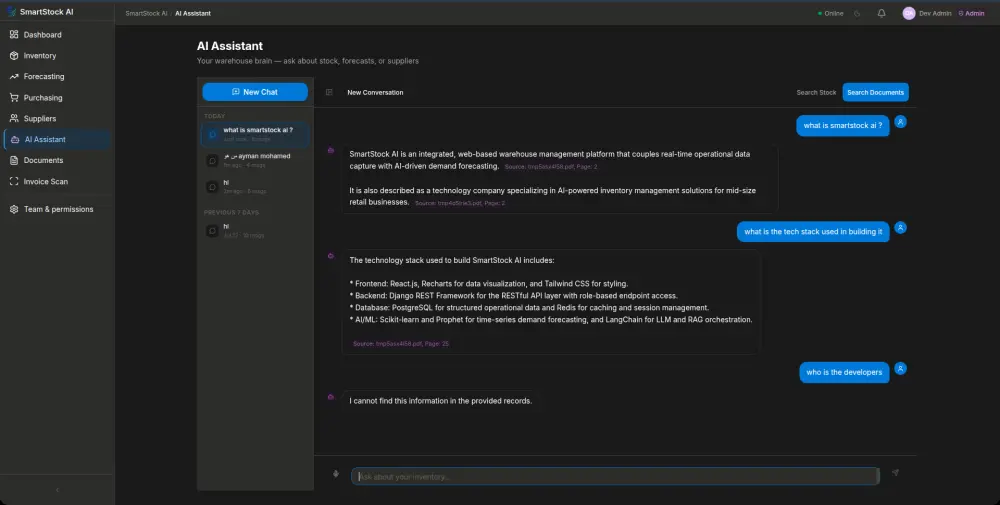Click the Dev Admin user name
Viewport: 1000px width, 505px height.
point(935,13)
